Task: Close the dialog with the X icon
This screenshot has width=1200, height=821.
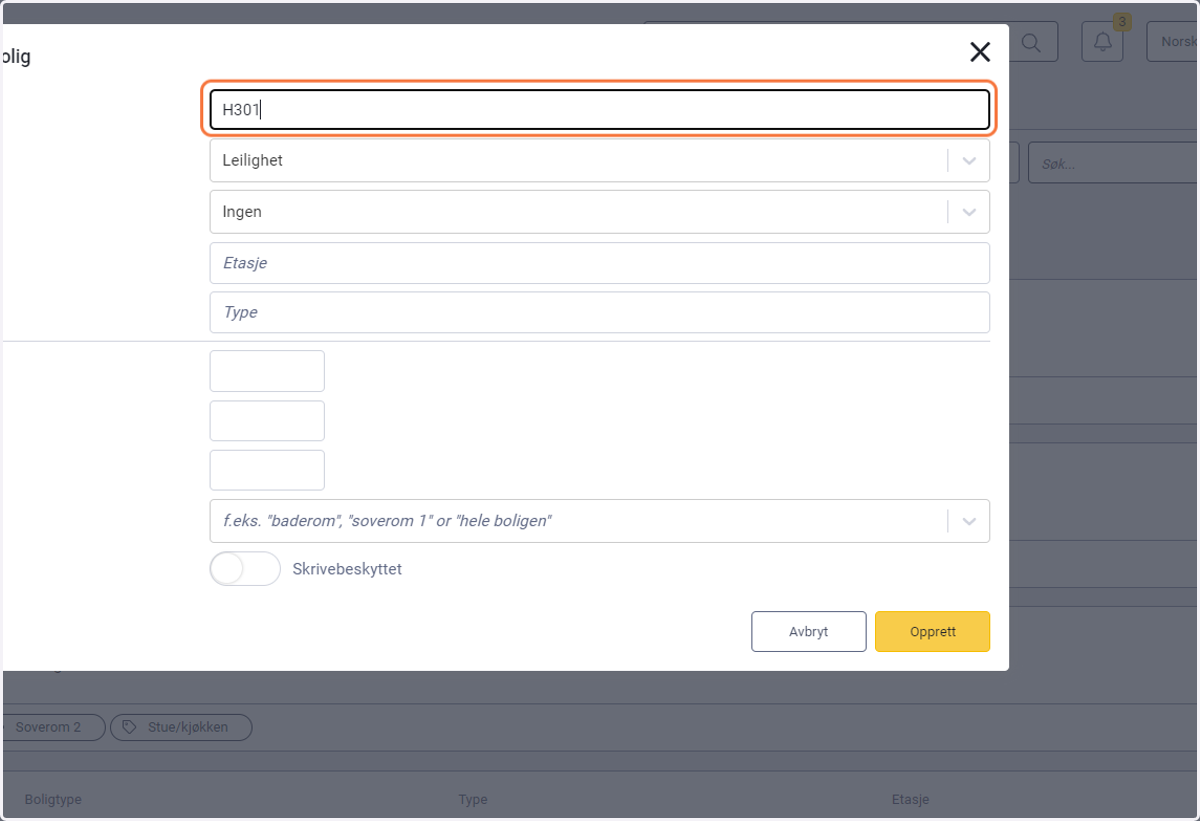Action: coord(980,53)
